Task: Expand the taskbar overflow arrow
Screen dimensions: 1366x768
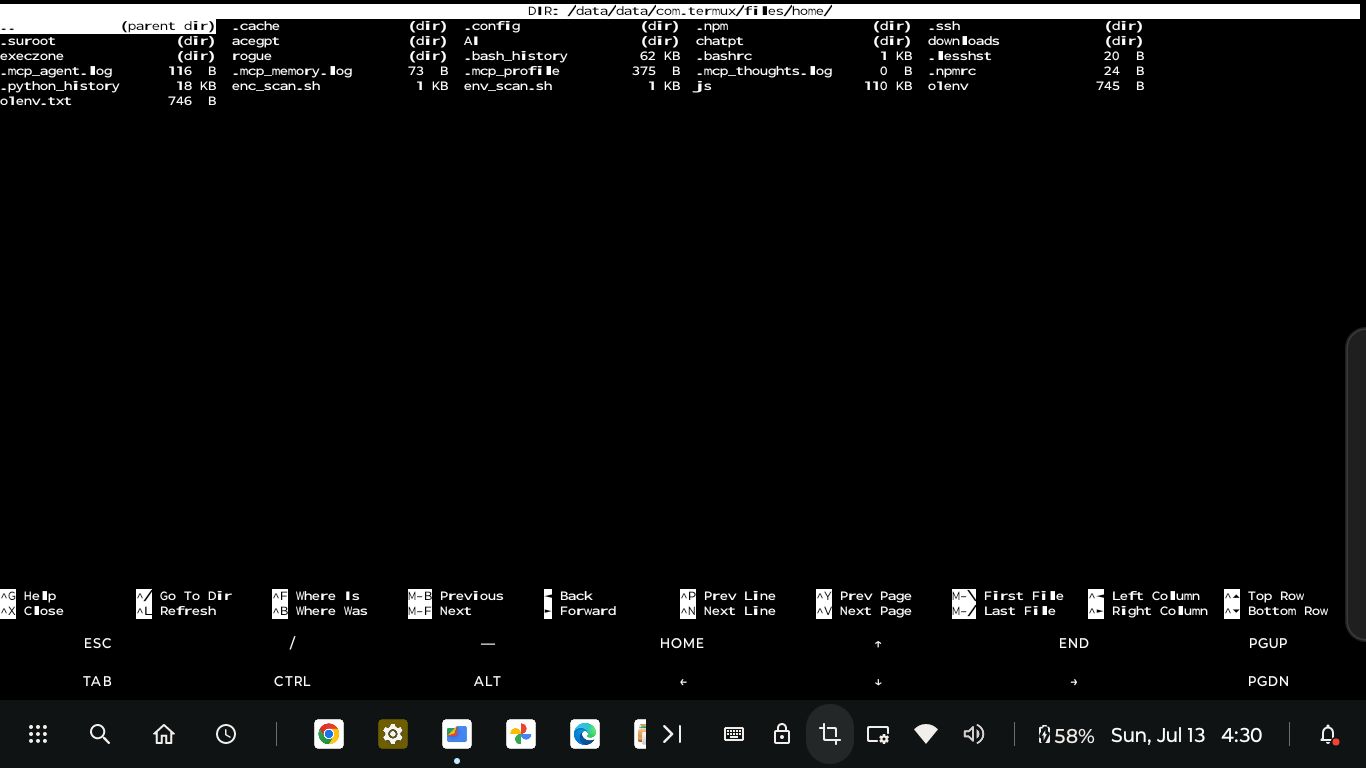Action: point(672,735)
